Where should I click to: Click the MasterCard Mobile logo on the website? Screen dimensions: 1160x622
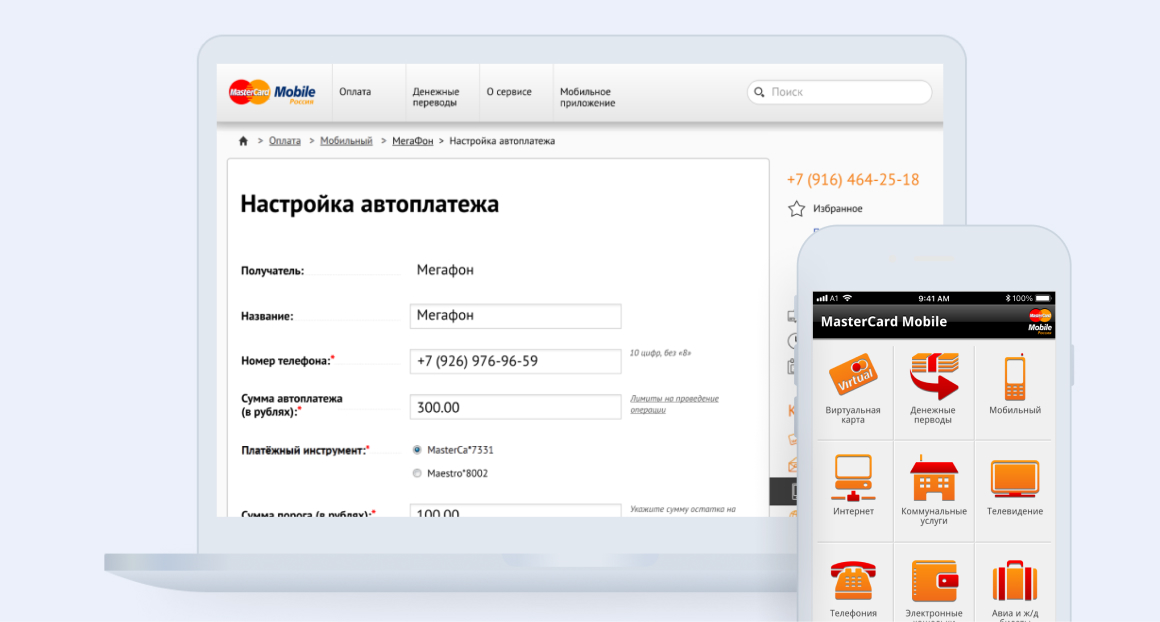tap(272, 91)
